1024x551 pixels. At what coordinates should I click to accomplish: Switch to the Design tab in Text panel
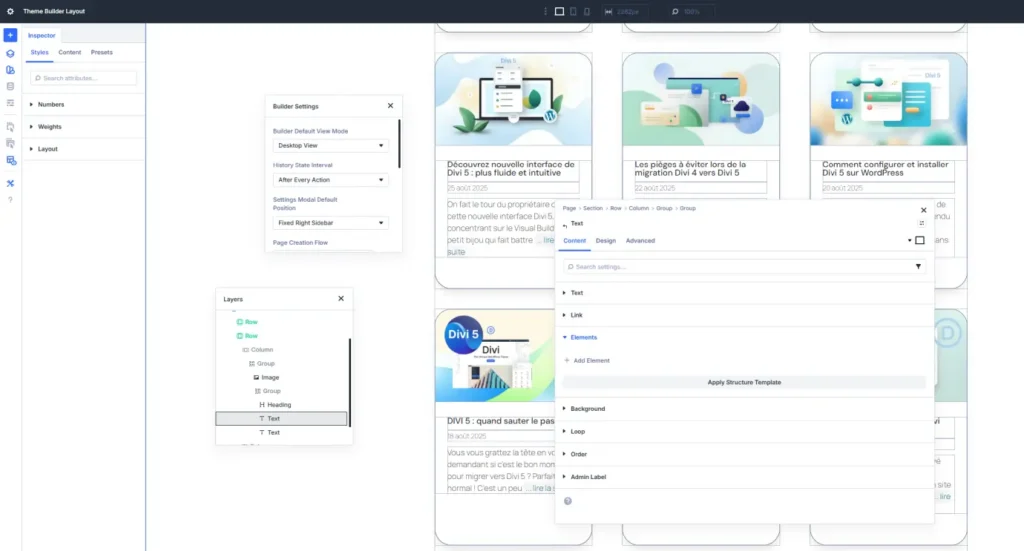(605, 241)
